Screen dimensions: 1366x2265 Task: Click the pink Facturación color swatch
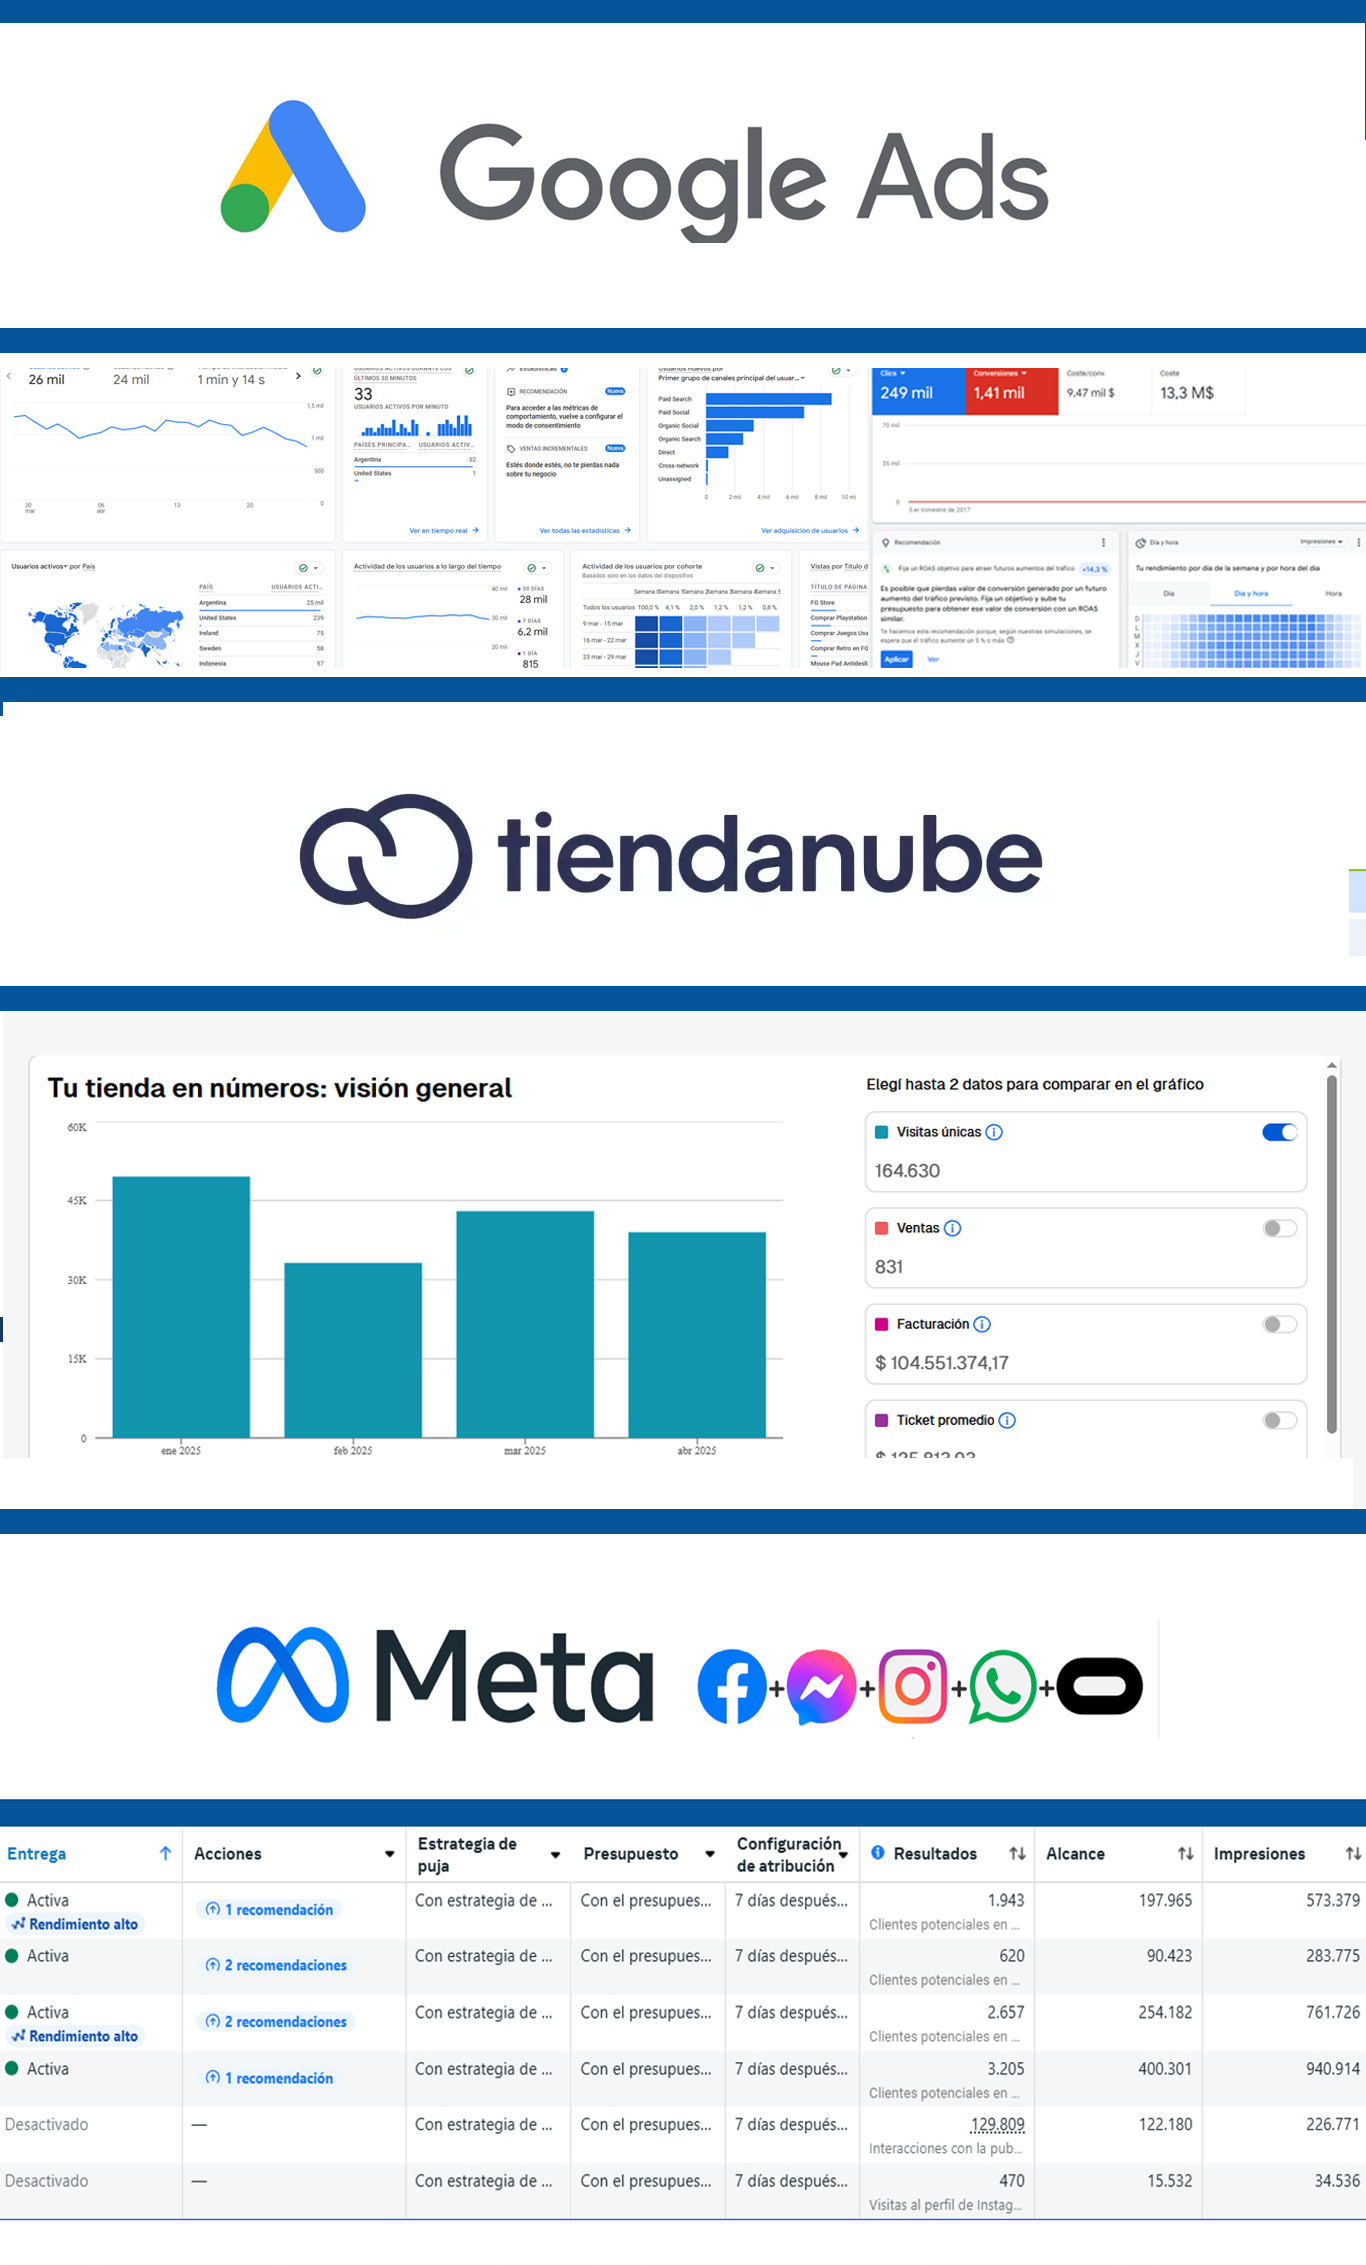[882, 1324]
